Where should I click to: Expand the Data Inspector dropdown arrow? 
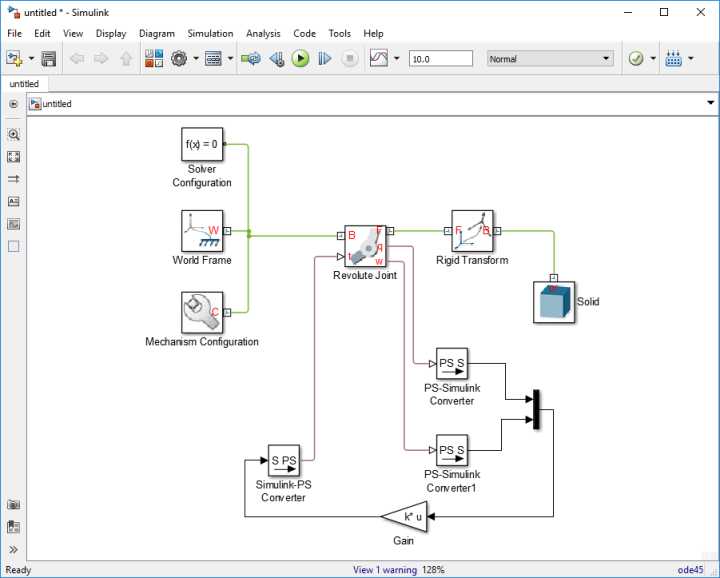click(x=397, y=59)
